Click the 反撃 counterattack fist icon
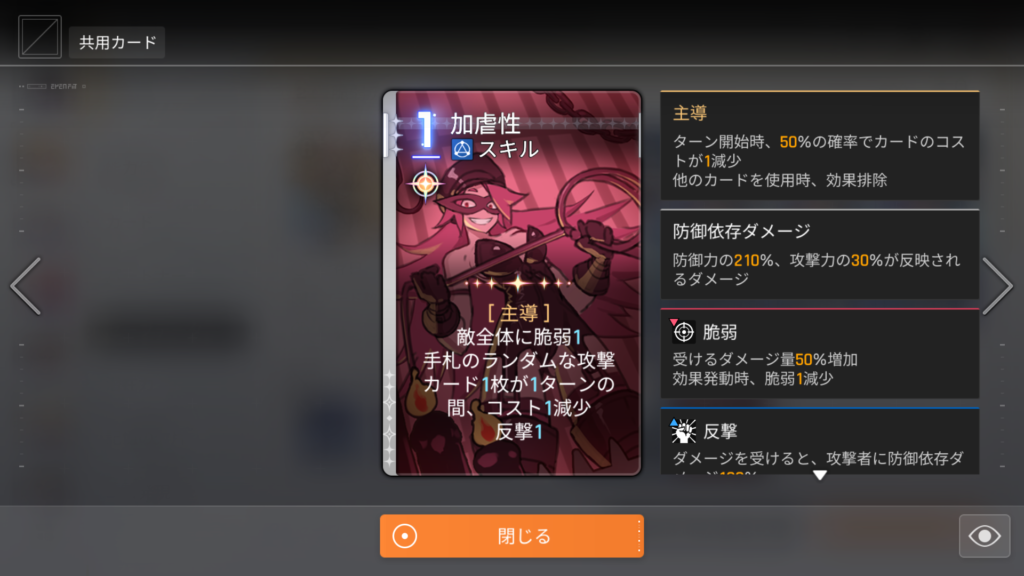This screenshot has width=1024, height=576. (683, 431)
